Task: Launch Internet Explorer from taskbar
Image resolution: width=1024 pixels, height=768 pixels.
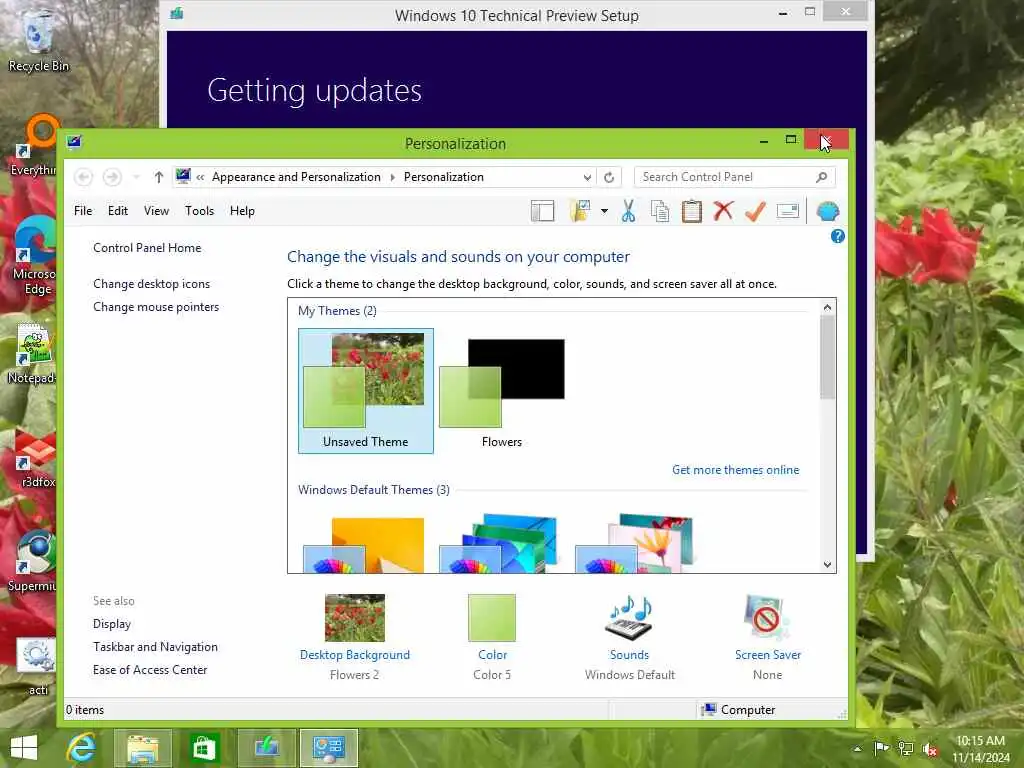Action: tap(82, 748)
